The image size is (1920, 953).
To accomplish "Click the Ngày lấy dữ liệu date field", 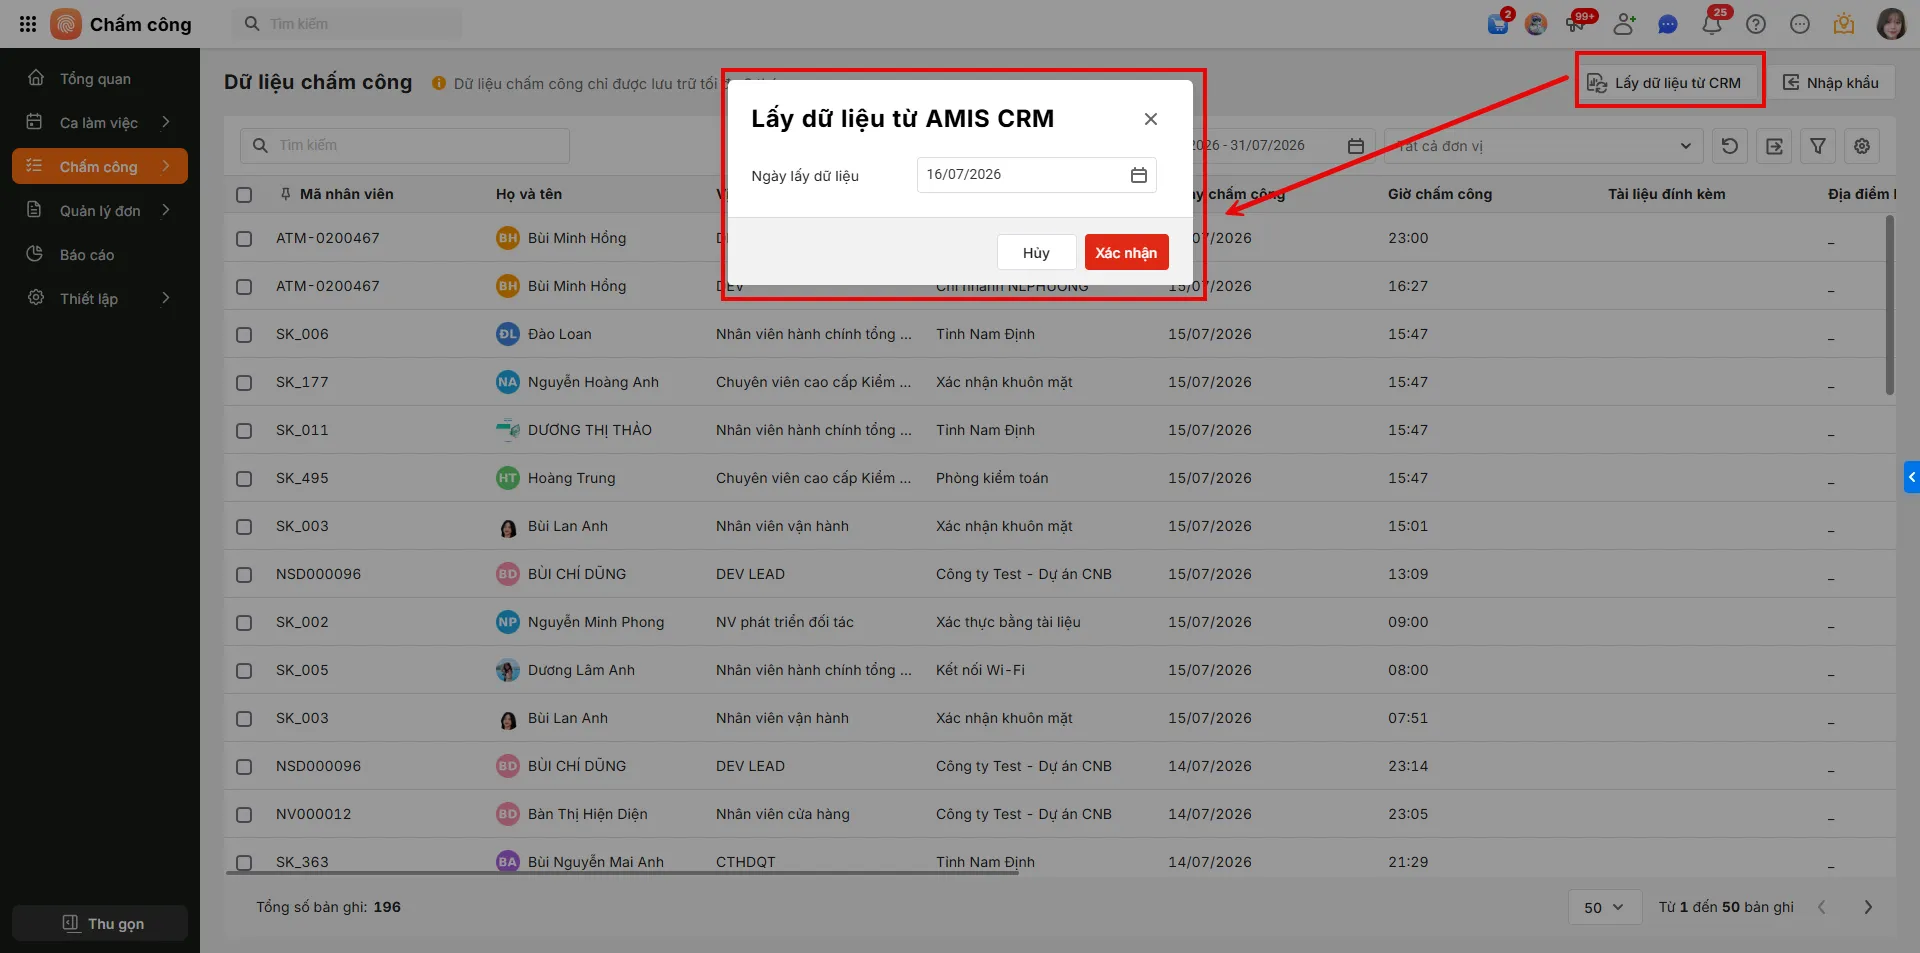I will [x=1036, y=175].
